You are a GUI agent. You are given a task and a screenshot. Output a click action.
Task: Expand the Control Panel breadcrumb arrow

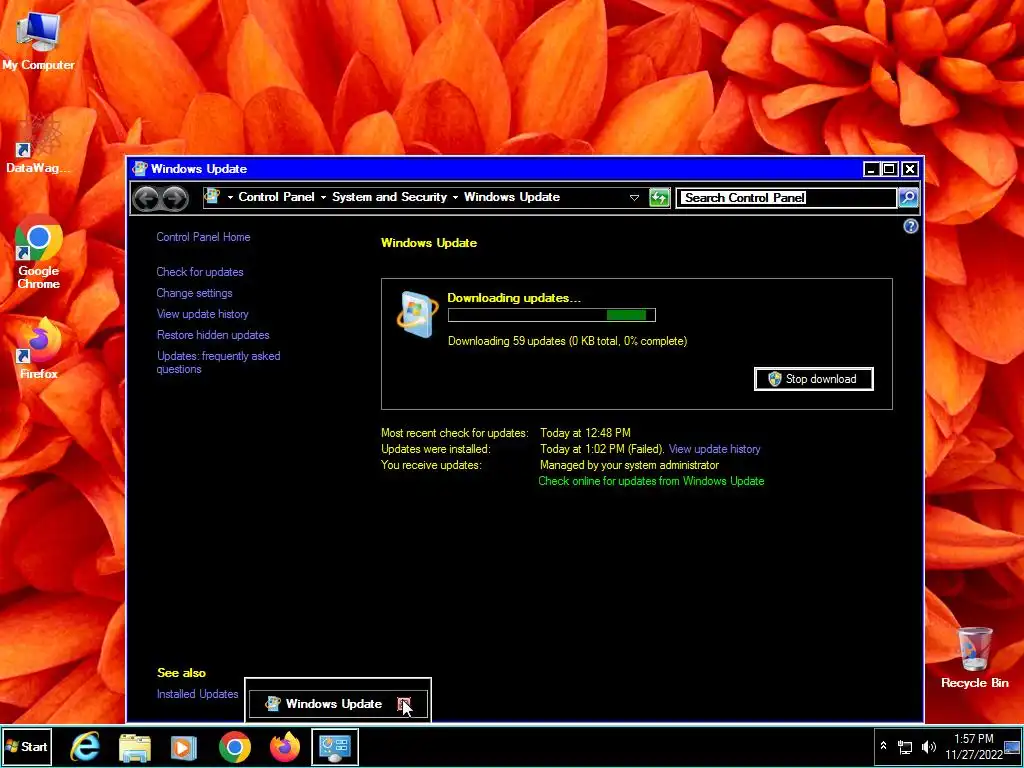pos(323,197)
